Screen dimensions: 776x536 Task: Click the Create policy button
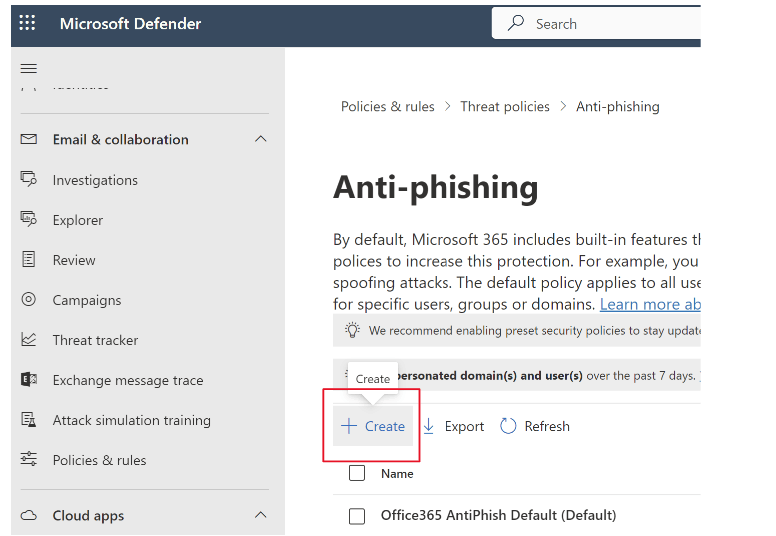point(373,426)
